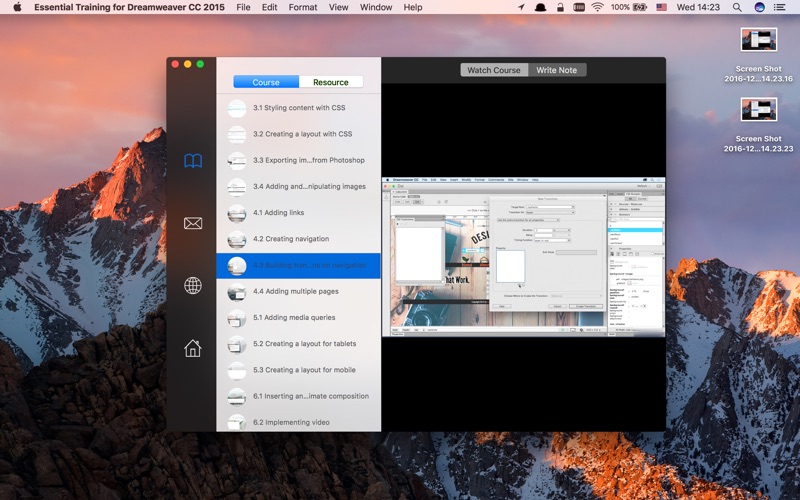The width and height of the screenshot is (800, 500).
Task: Open the Help menu
Action: [x=413, y=7]
